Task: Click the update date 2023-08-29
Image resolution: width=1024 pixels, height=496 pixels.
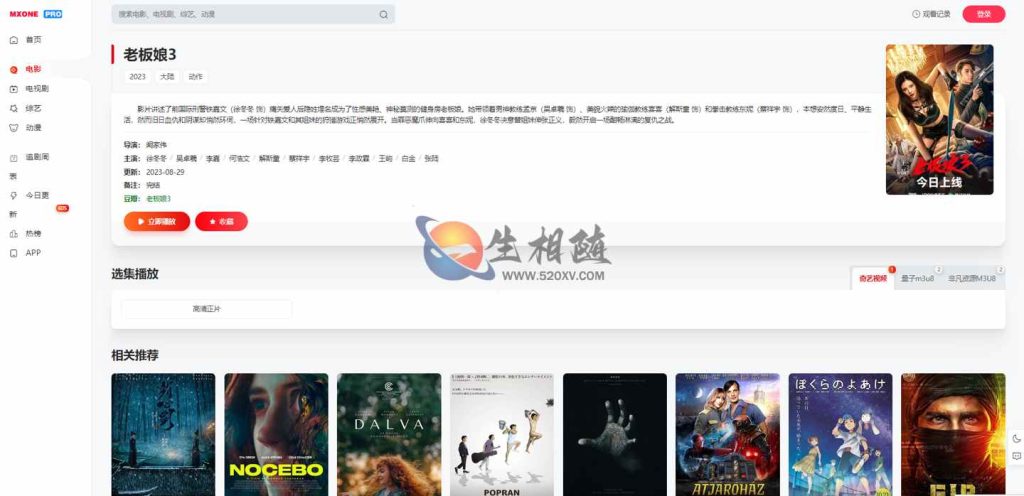Action: [x=165, y=172]
